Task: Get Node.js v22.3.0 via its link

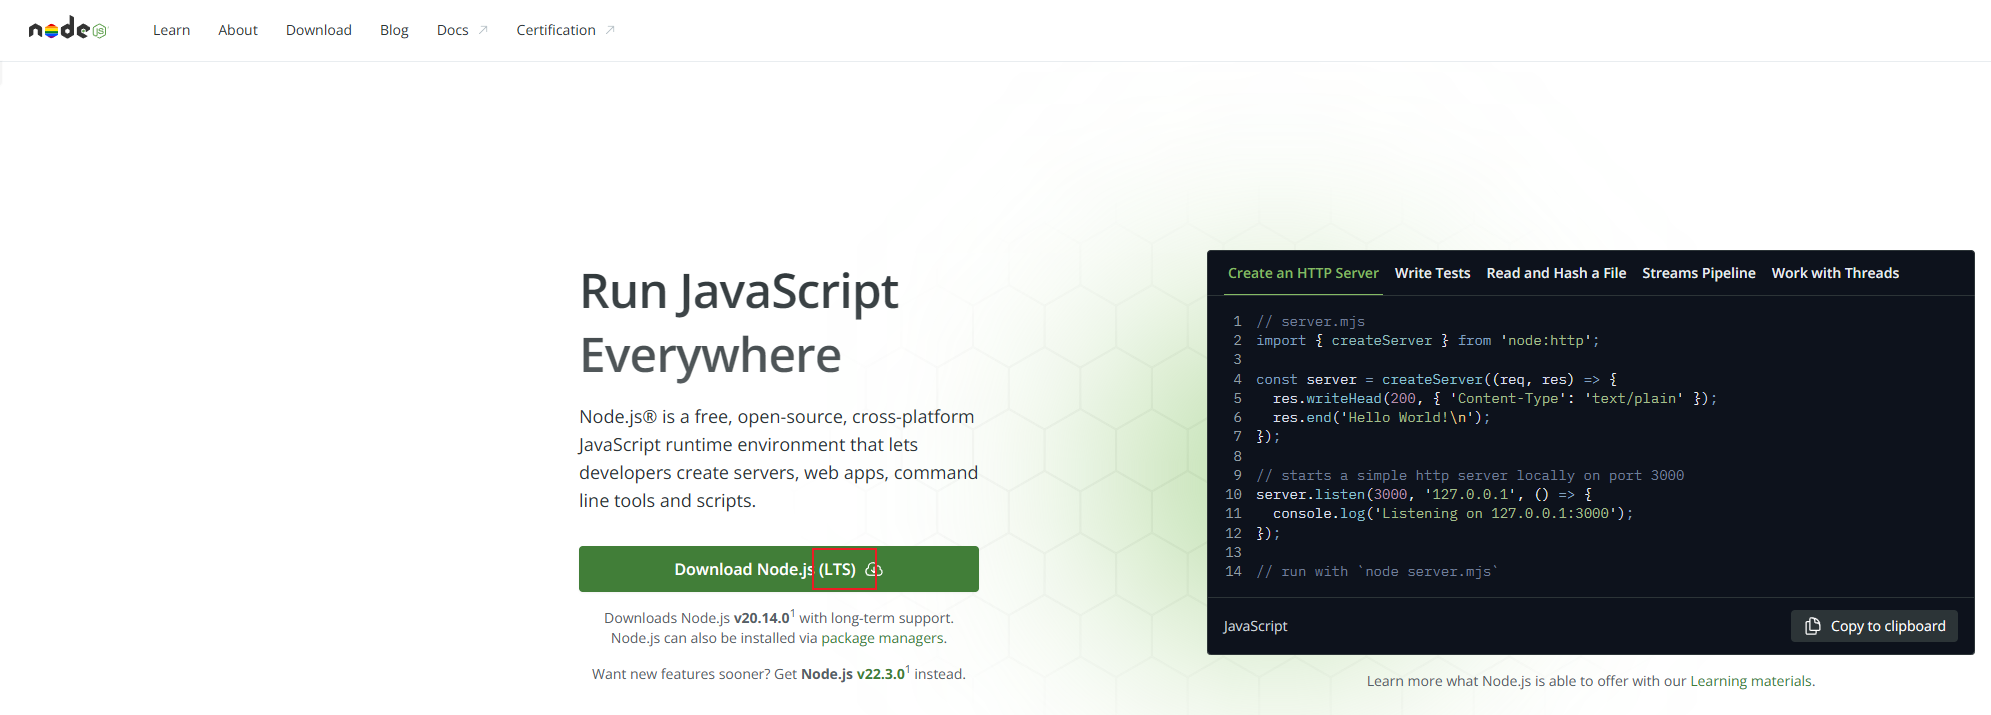Action: point(852,674)
